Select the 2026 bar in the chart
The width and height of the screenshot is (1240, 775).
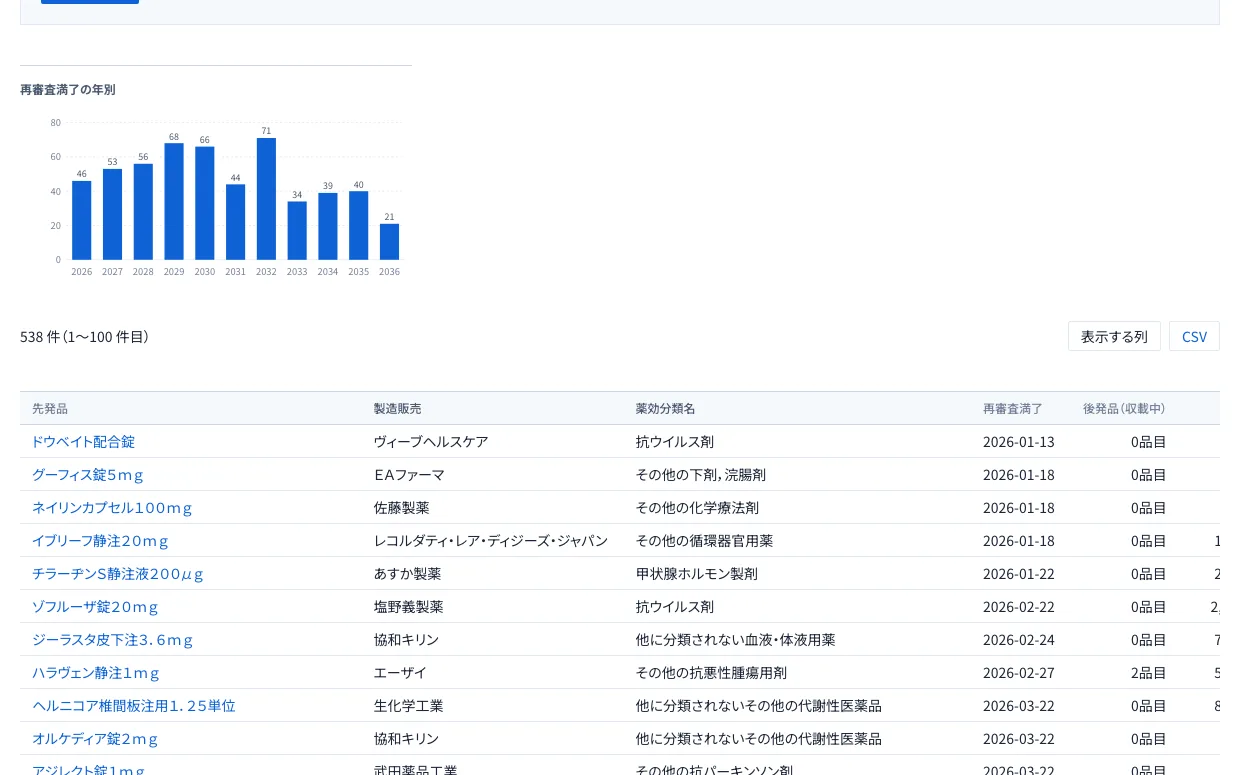(82, 220)
